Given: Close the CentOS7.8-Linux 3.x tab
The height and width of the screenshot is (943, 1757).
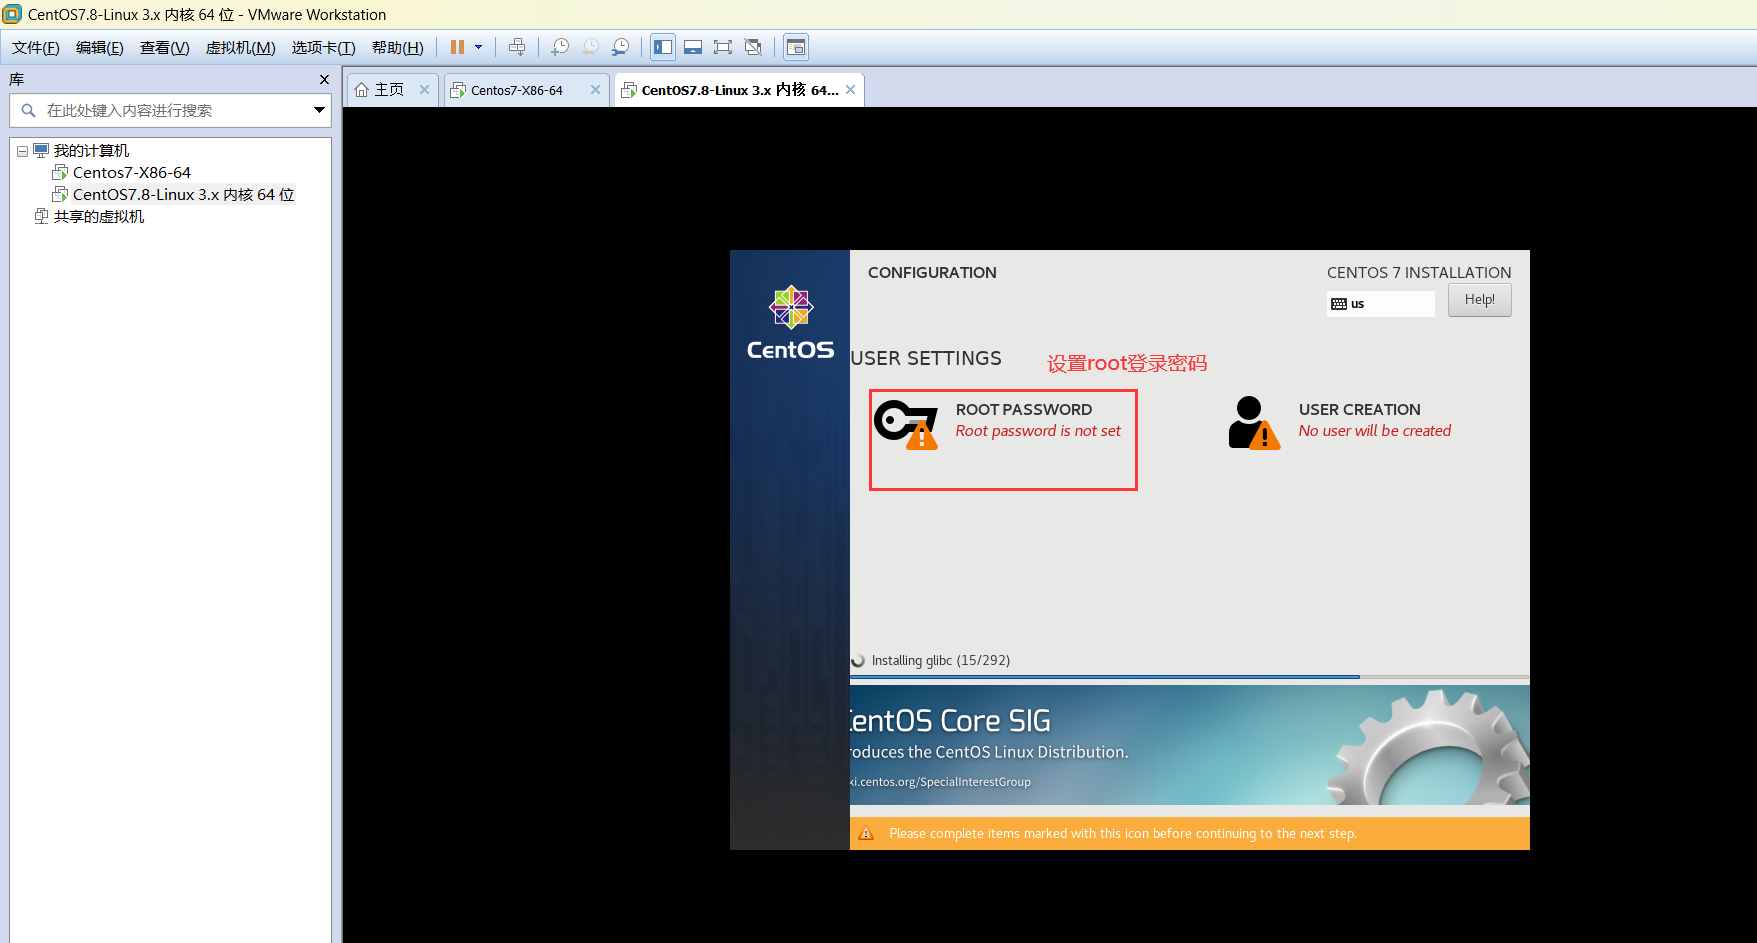Looking at the screenshot, I should point(850,89).
